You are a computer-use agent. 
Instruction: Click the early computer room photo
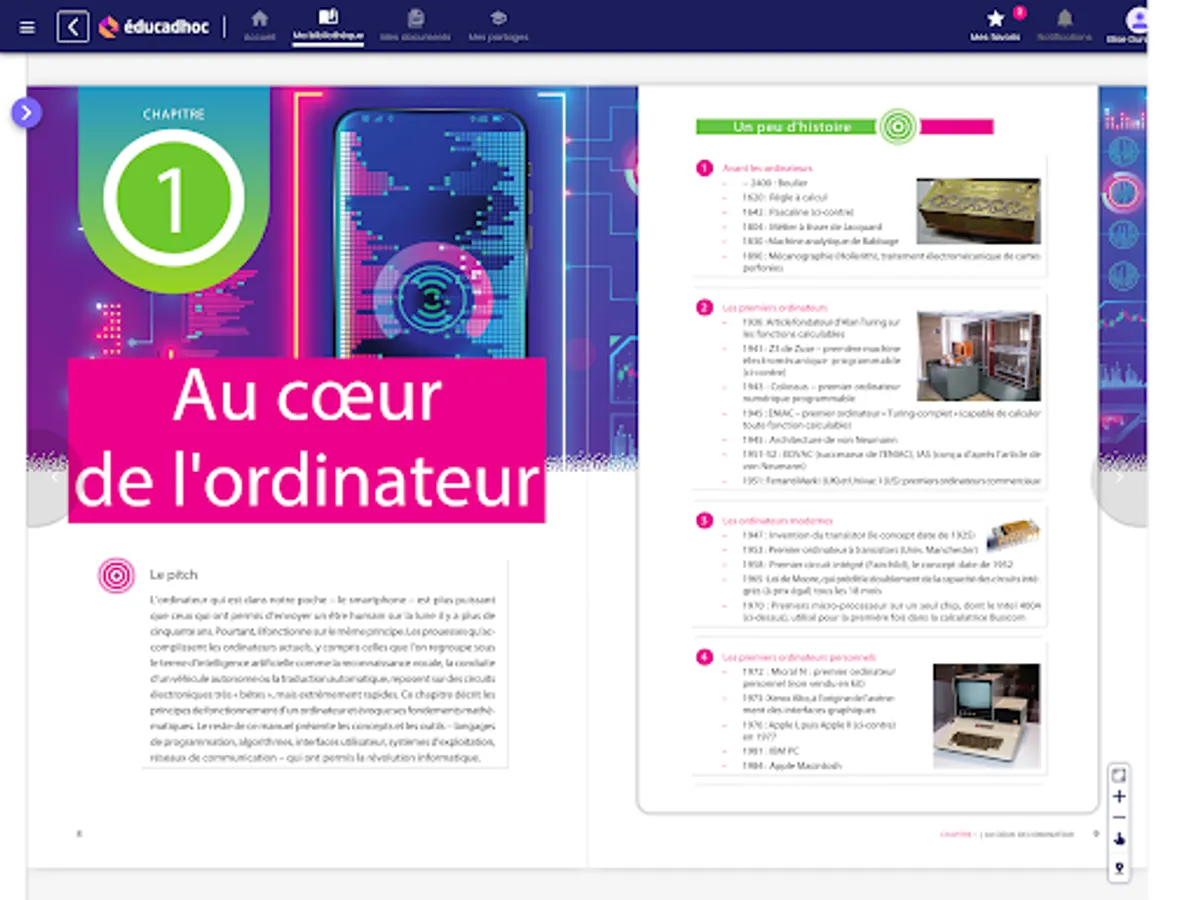[x=978, y=356]
